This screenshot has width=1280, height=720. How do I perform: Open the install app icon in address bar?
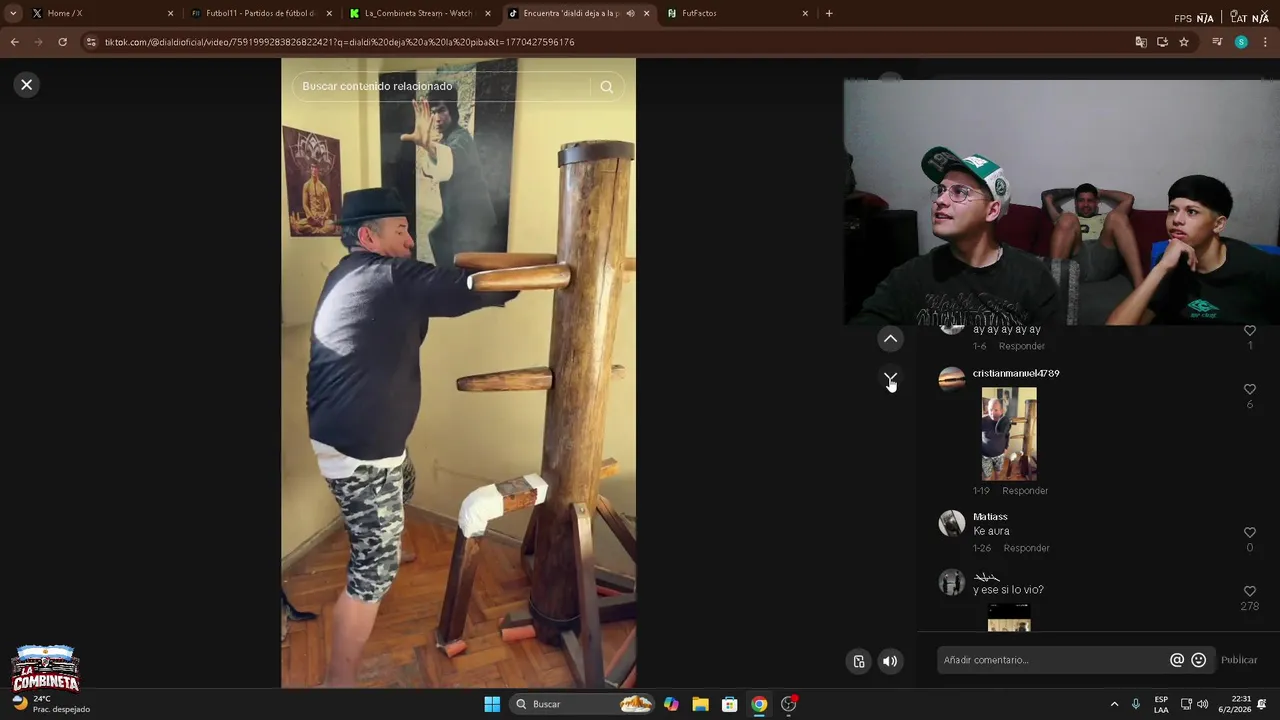1162,42
